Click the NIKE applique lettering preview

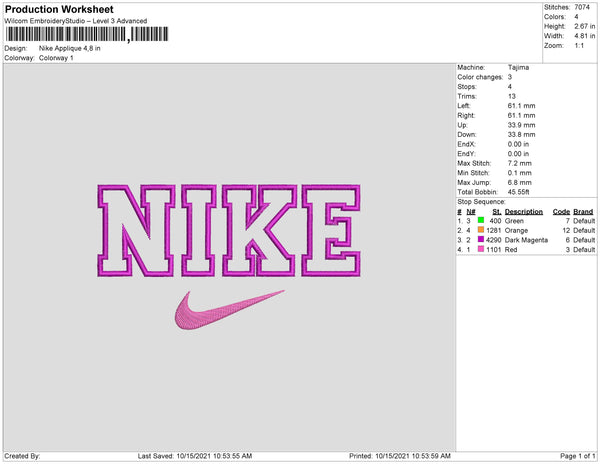point(229,231)
